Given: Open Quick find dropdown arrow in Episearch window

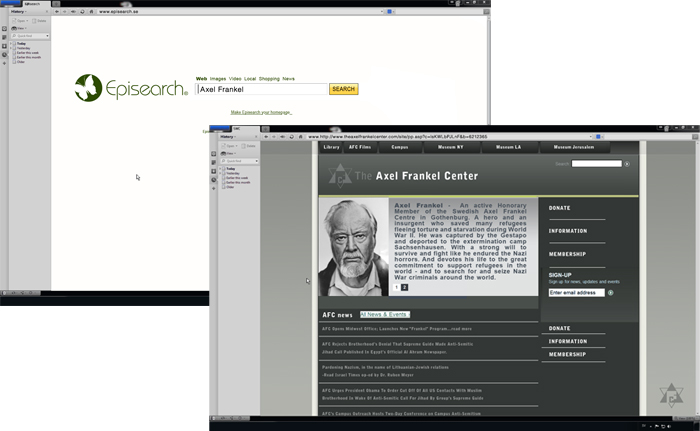Looking at the screenshot, I should coord(47,36).
